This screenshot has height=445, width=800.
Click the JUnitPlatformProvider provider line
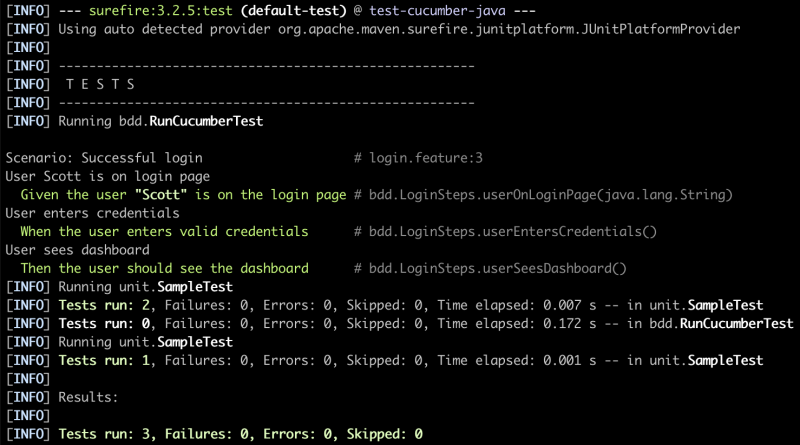click(x=399, y=29)
